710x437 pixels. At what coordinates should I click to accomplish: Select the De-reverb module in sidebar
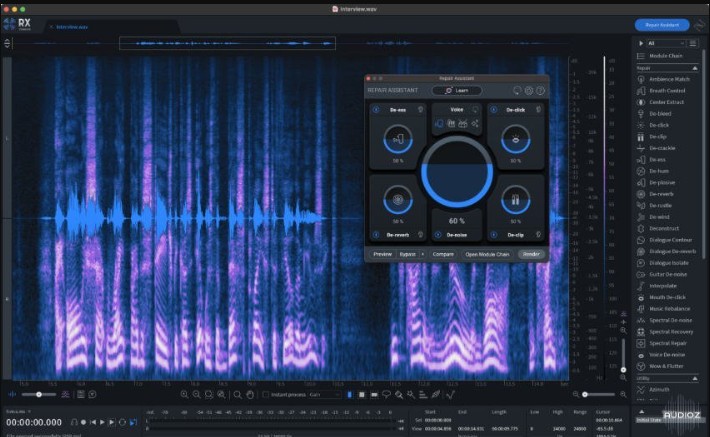pos(659,194)
